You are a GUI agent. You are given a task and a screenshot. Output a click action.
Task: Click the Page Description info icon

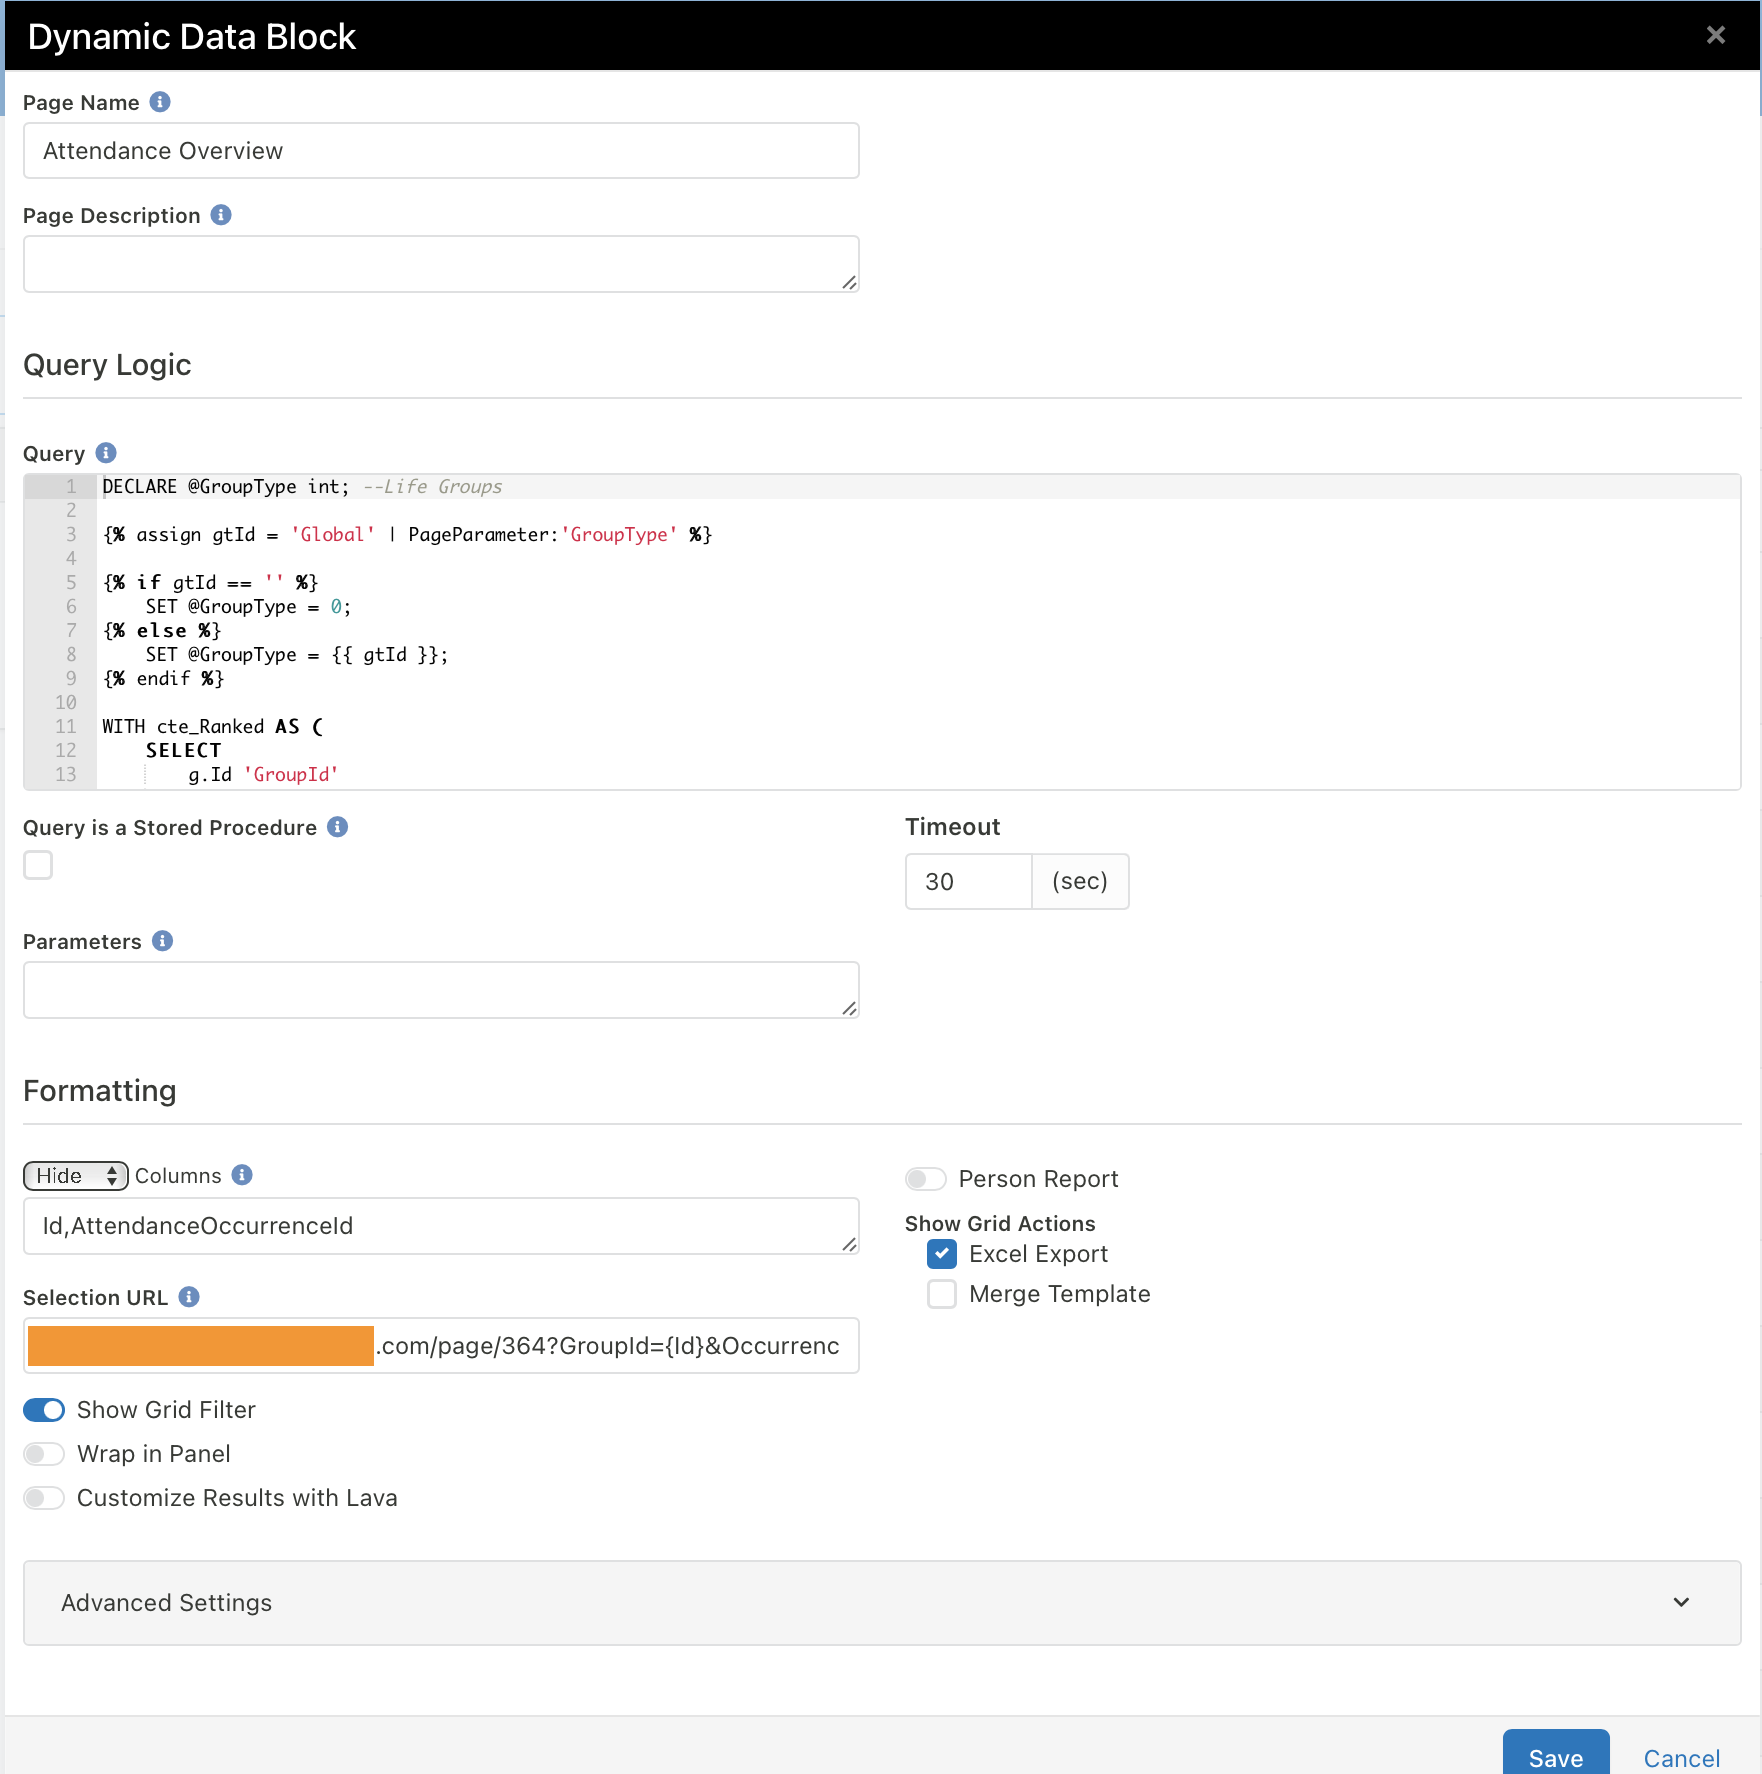tap(221, 215)
